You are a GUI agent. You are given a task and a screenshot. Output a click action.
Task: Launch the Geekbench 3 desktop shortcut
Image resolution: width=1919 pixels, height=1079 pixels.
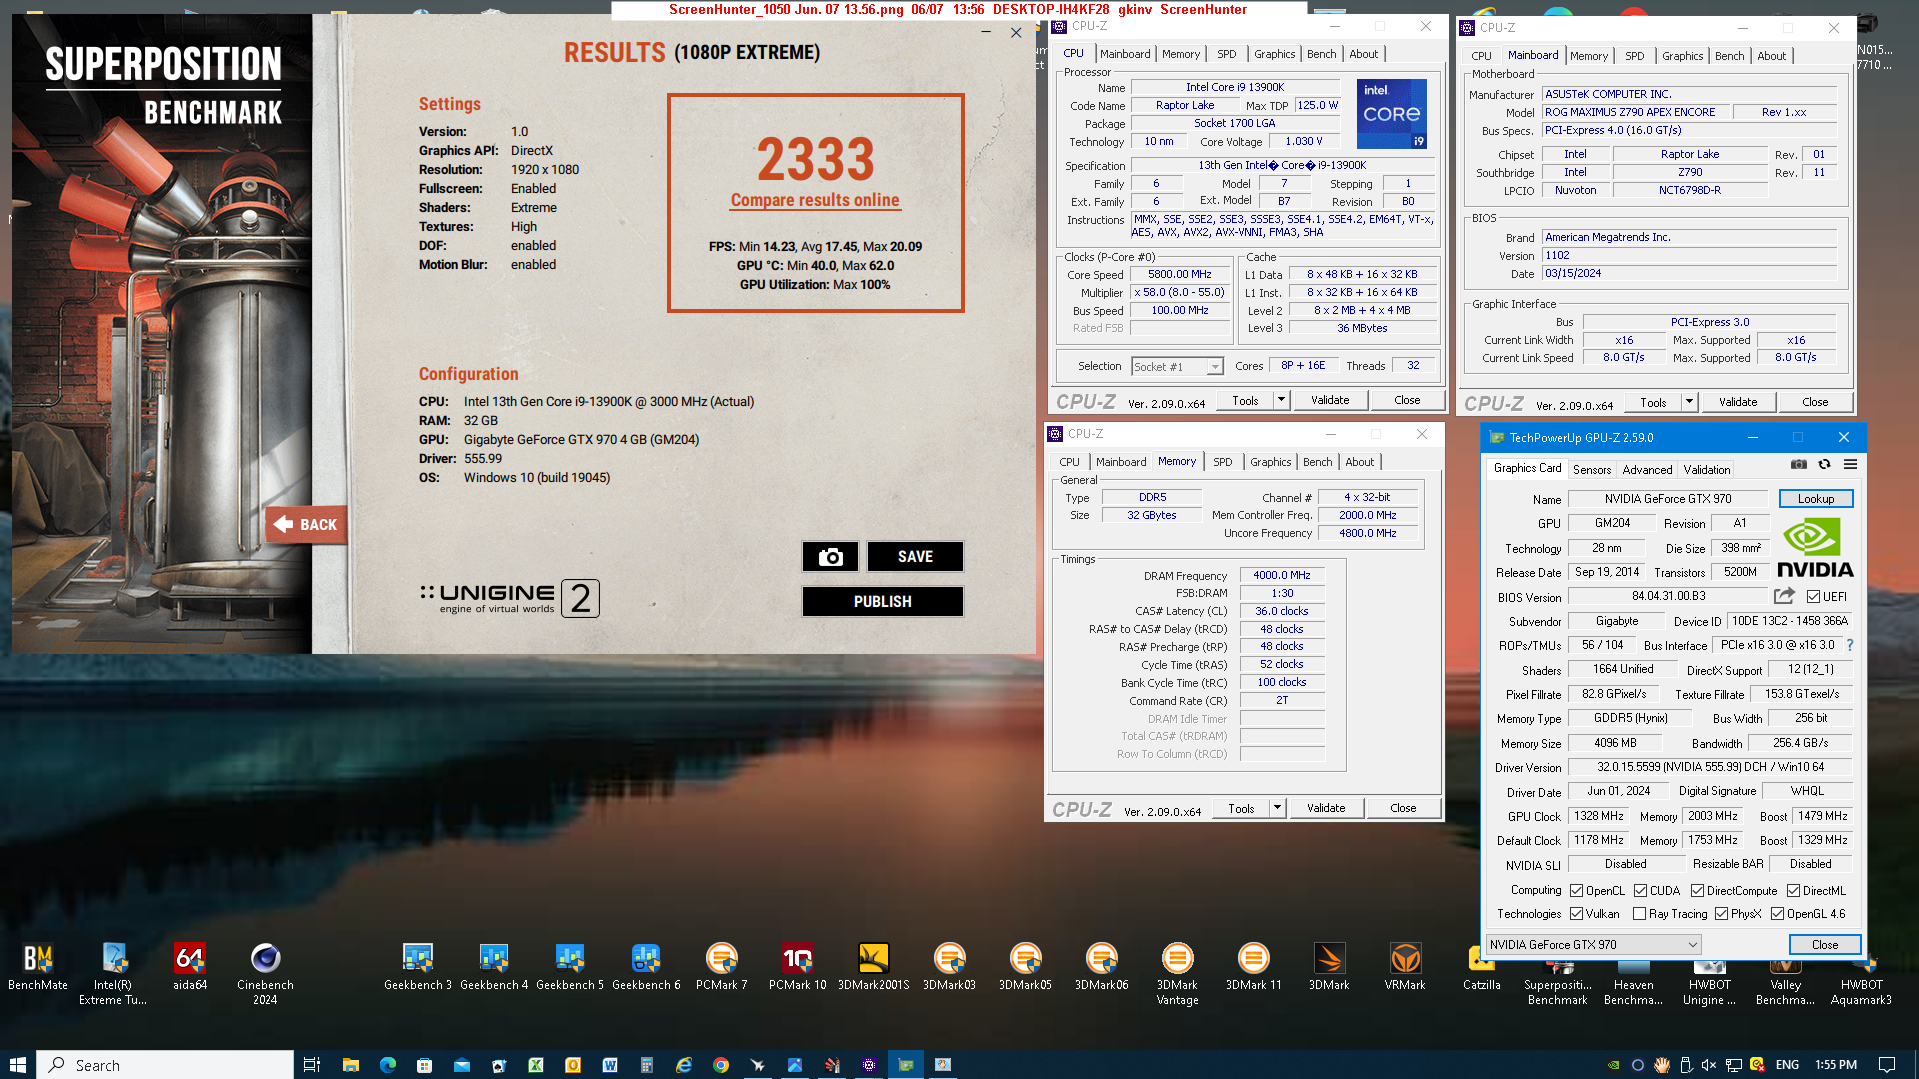(x=418, y=968)
